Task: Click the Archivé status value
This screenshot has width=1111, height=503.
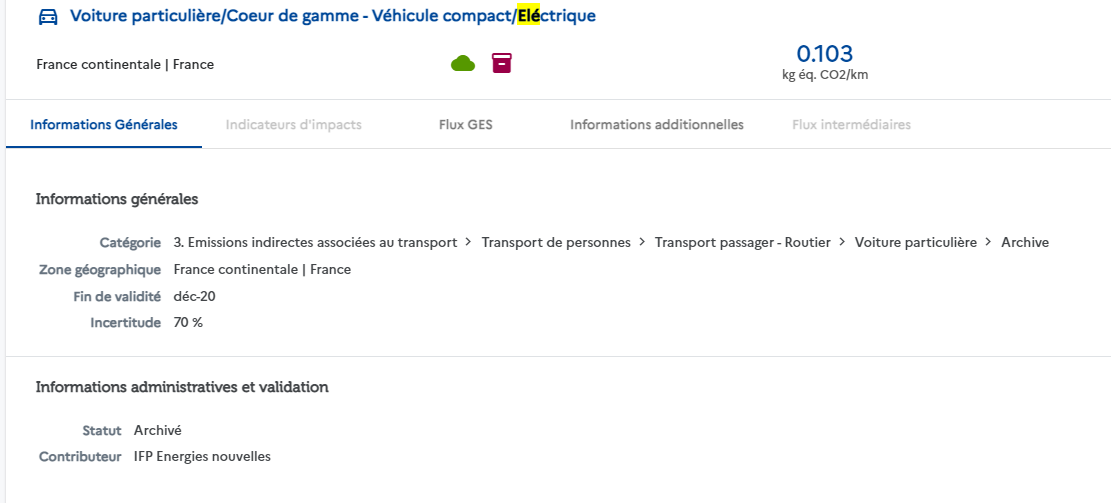Action: (158, 430)
